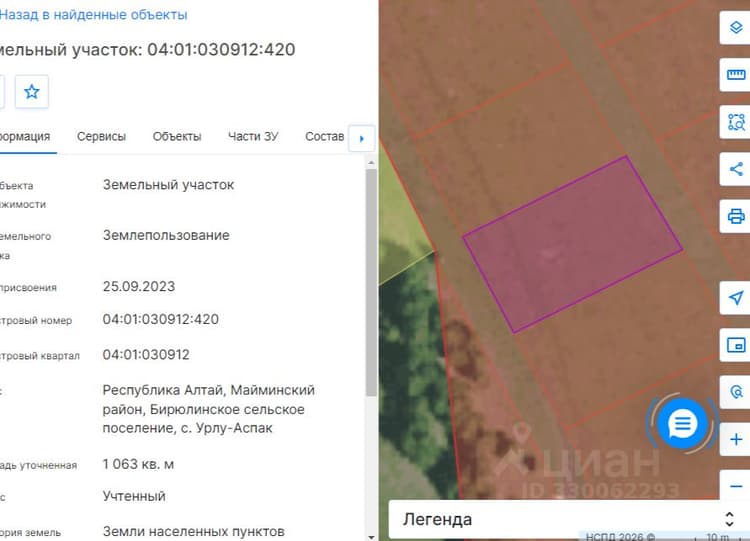Click the Земельный участок type value
Image resolution: width=750 pixels, height=541 pixels.
tap(168, 185)
